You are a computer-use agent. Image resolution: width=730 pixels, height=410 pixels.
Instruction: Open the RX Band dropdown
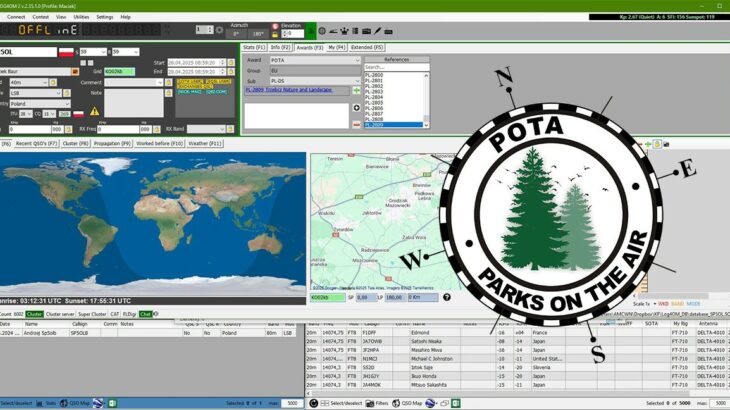[206, 129]
